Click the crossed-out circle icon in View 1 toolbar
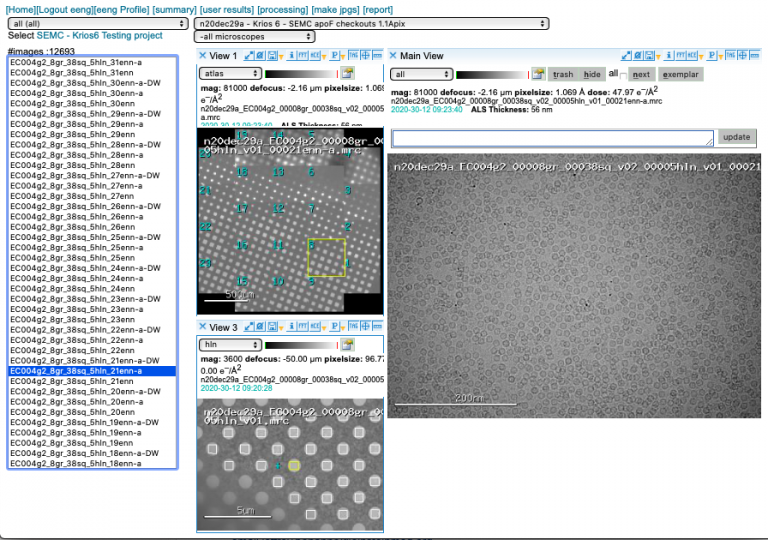 click(x=260, y=55)
